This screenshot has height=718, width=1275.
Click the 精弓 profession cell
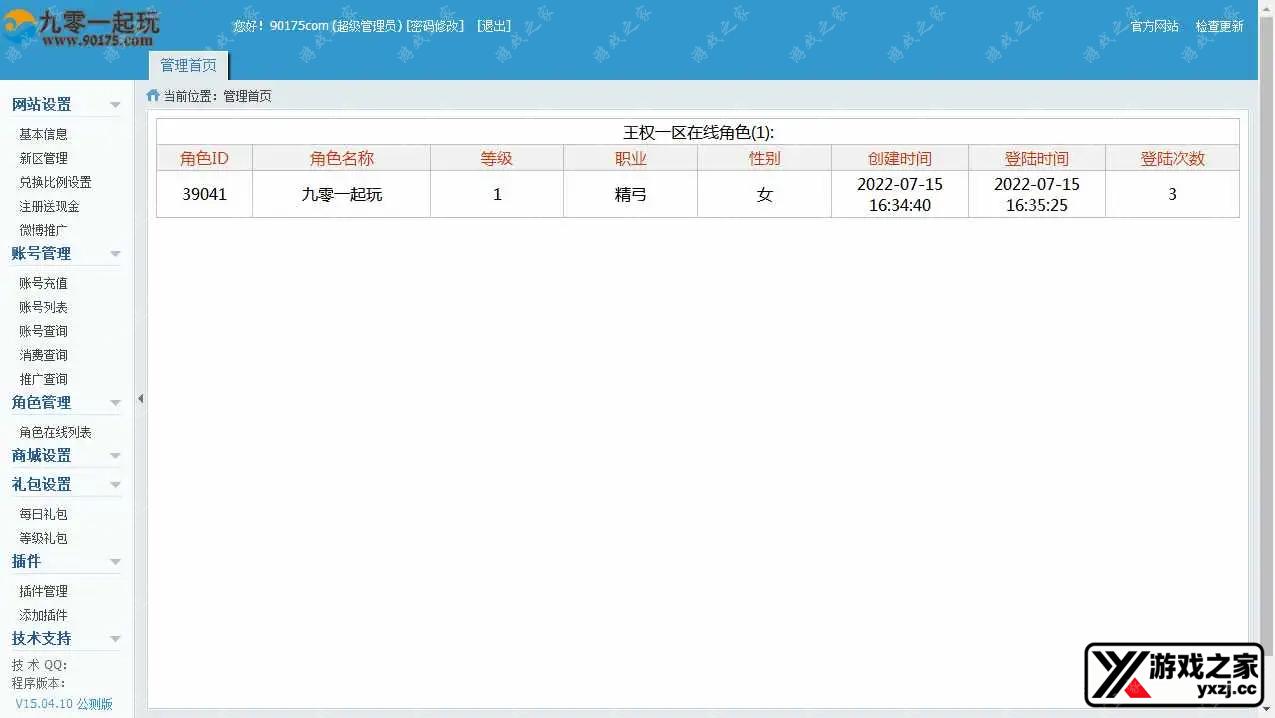coord(631,194)
